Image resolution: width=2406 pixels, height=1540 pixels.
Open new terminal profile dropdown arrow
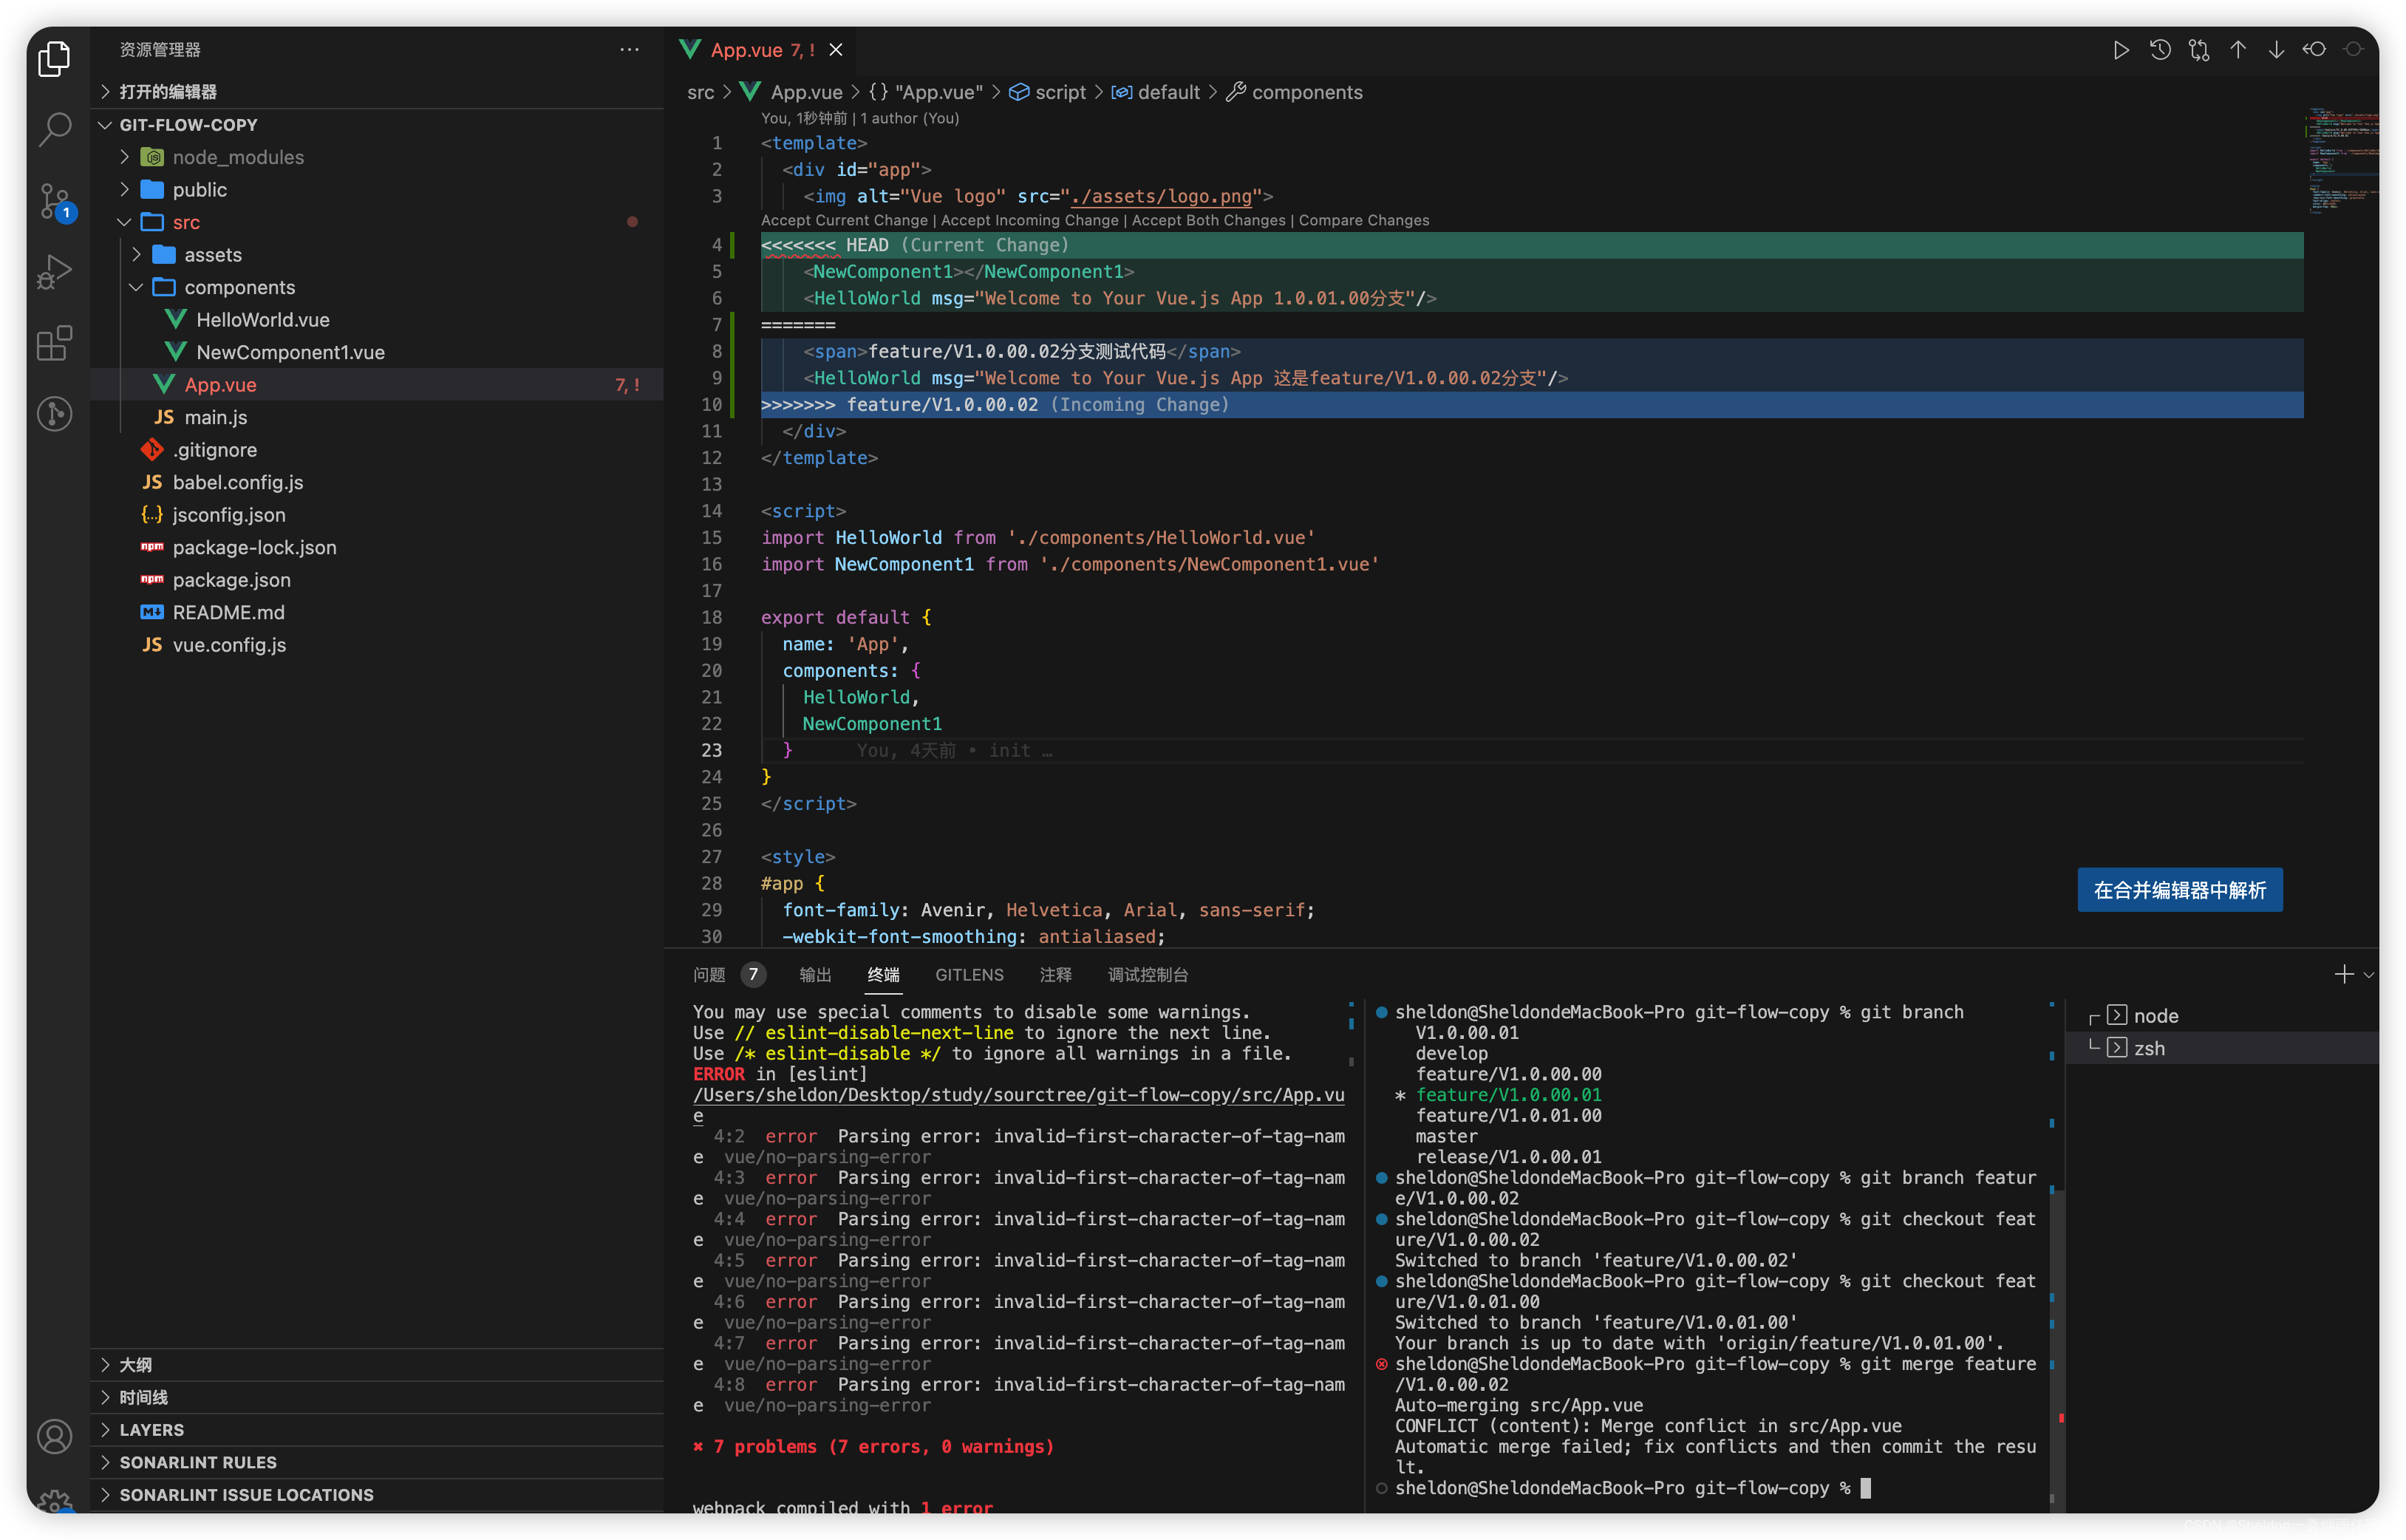tap(2369, 974)
